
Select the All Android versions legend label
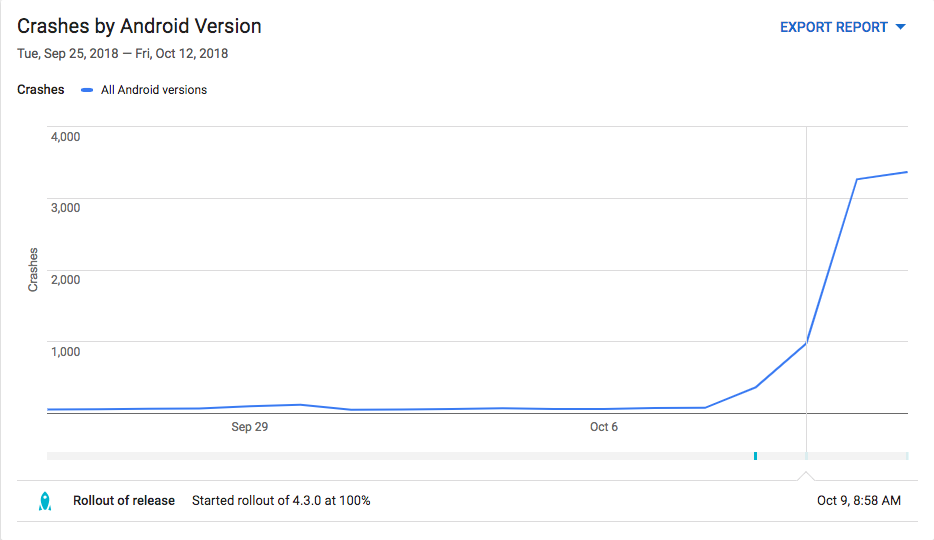[154, 90]
